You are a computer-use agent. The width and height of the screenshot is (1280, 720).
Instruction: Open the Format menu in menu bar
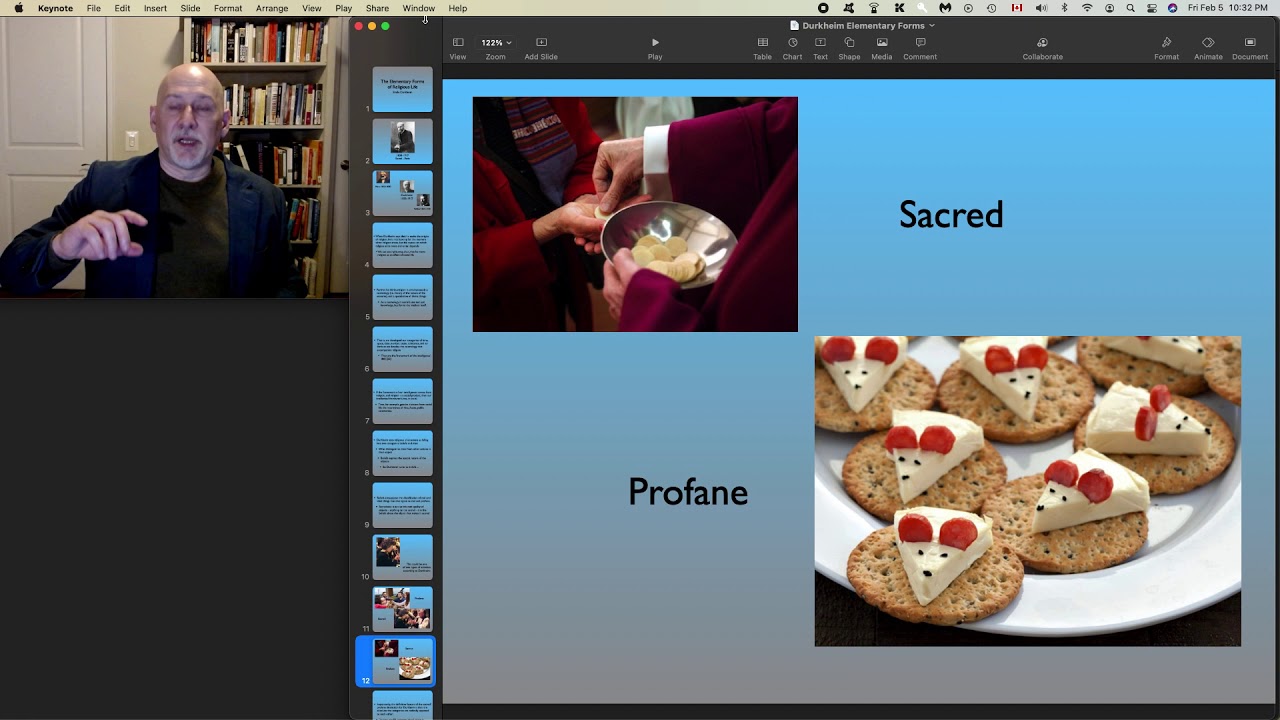(x=228, y=8)
